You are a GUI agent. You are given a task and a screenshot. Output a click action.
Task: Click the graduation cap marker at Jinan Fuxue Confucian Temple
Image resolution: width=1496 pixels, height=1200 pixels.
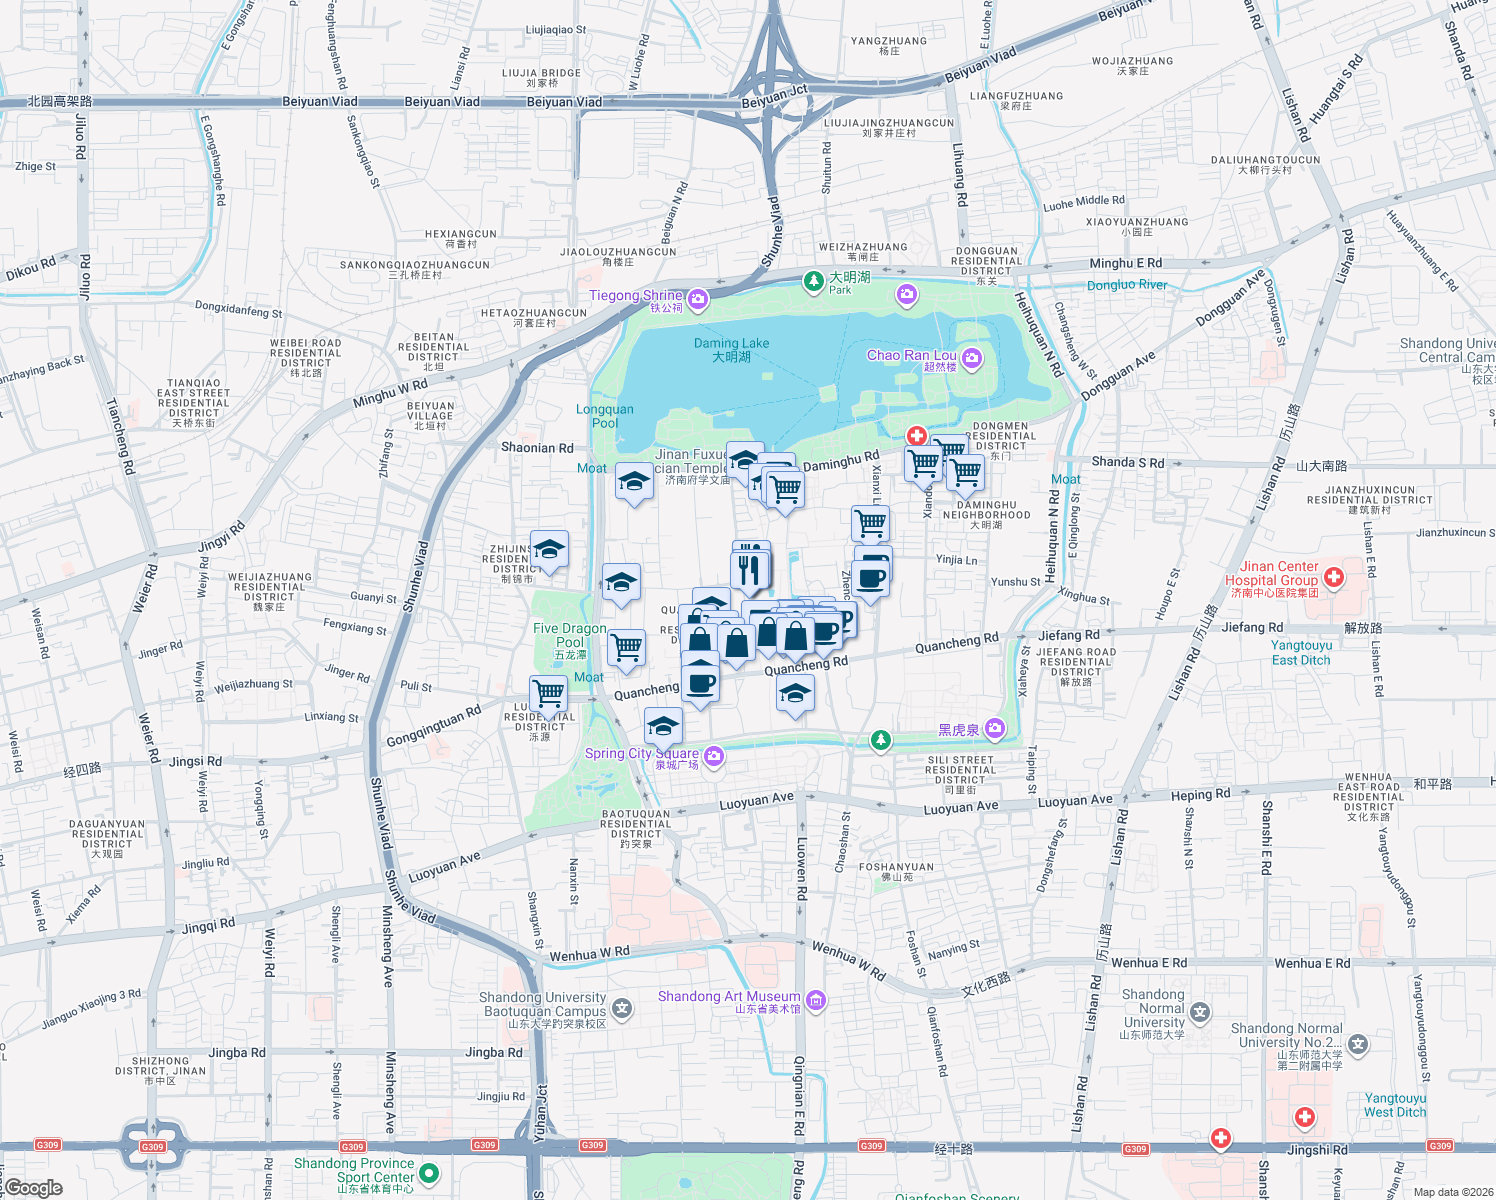coord(744,459)
